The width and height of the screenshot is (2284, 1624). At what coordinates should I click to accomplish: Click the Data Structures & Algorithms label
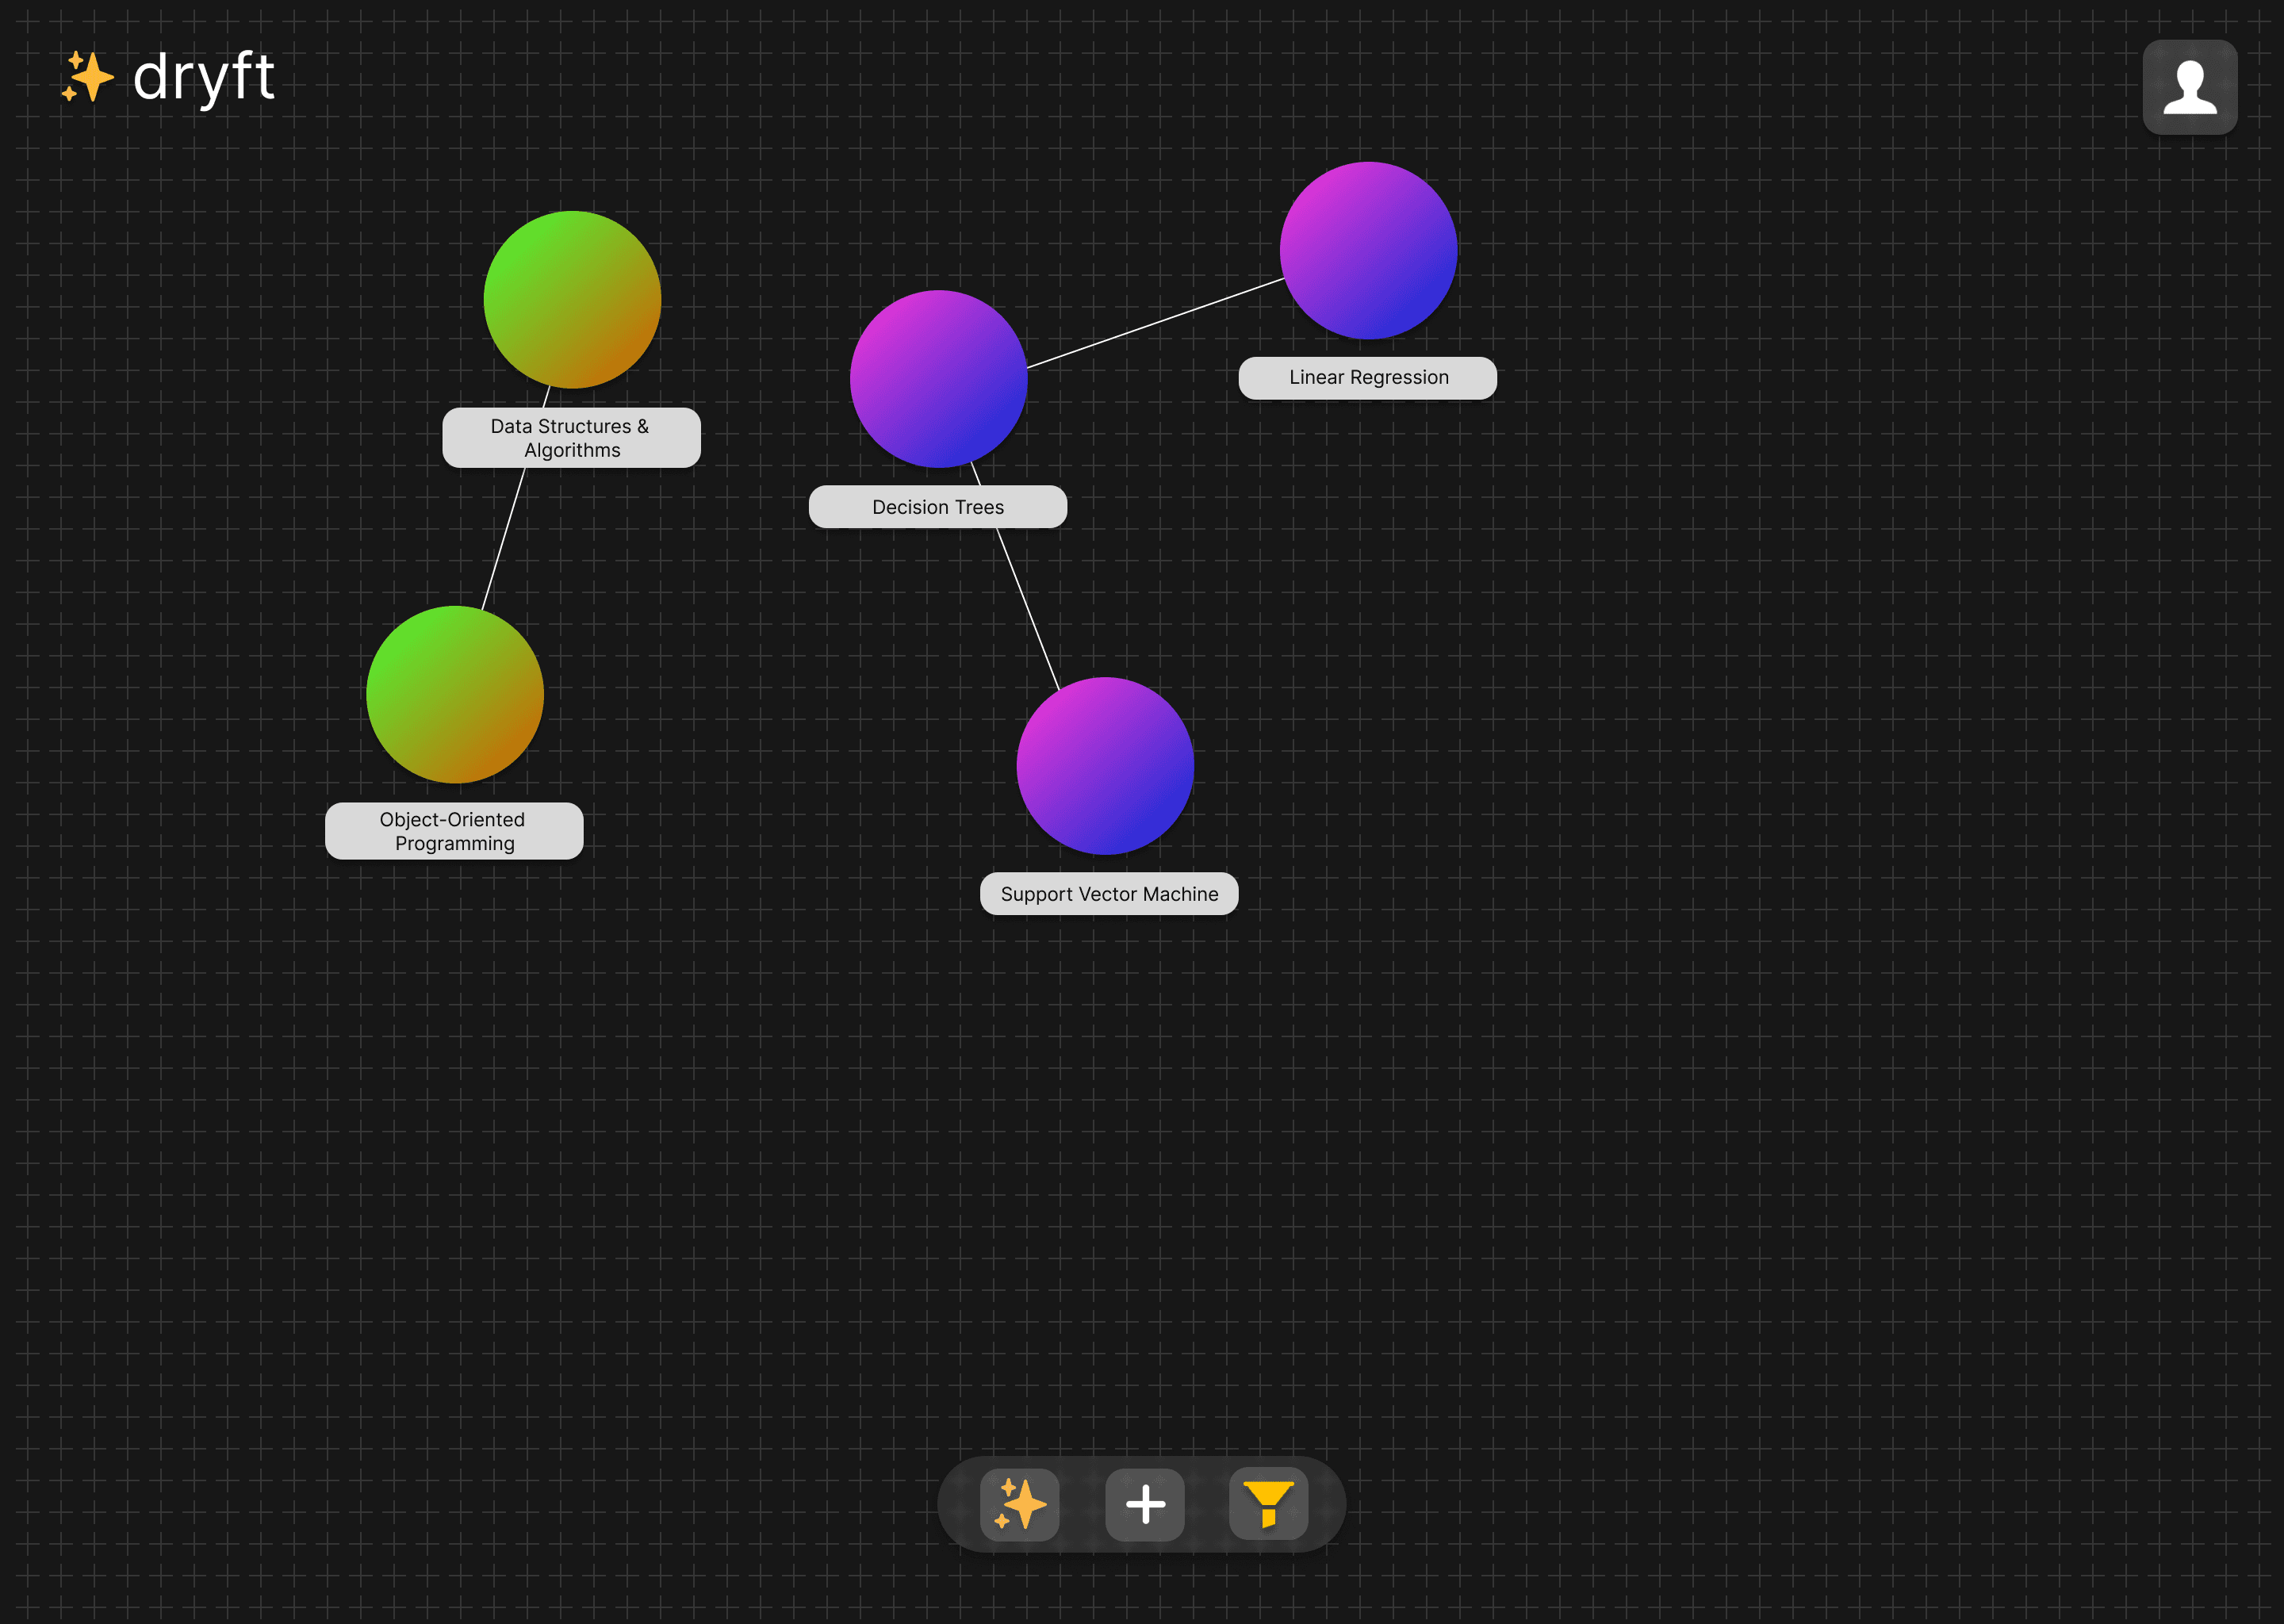click(571, 438)
